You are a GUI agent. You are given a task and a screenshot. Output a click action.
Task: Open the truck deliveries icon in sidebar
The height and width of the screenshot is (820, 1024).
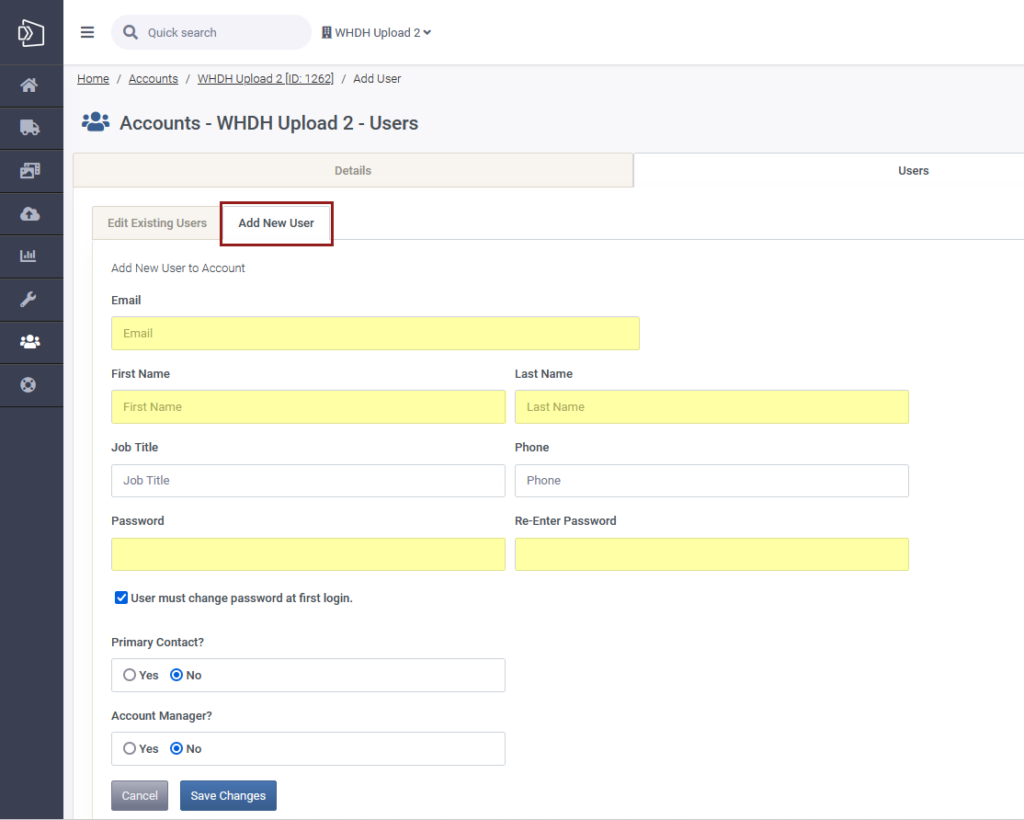click(29, 127)
